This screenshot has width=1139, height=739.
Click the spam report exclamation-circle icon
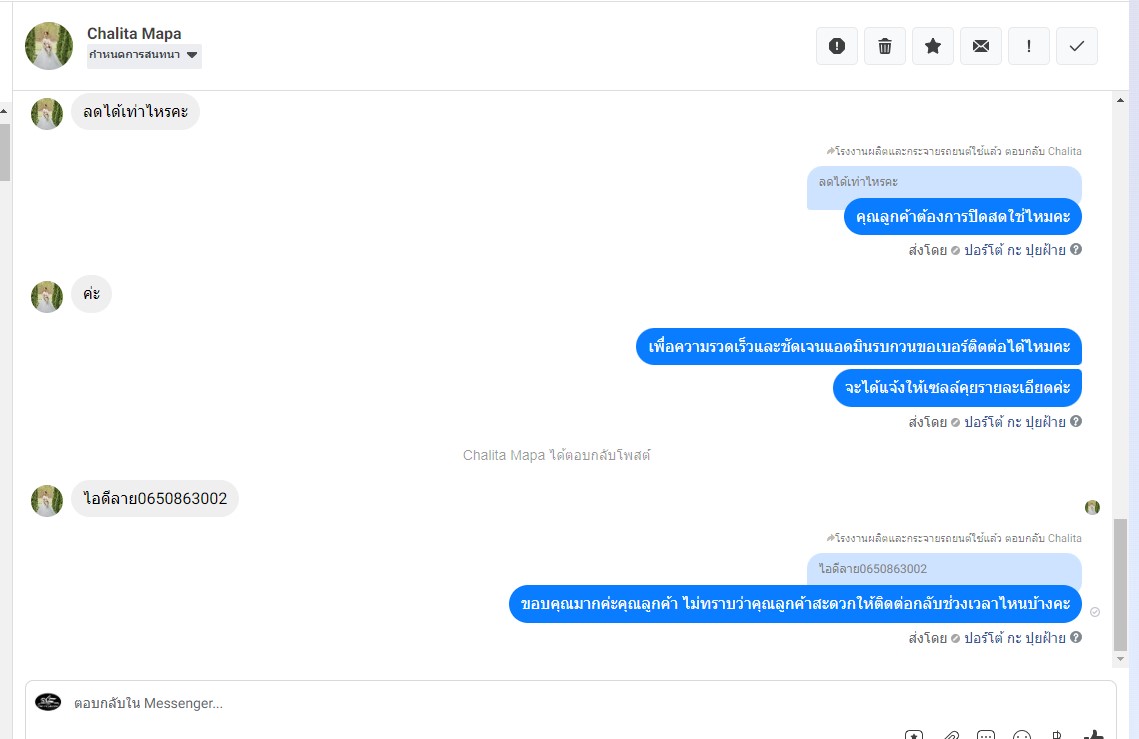pyautogui.click(x=837, y=46)
